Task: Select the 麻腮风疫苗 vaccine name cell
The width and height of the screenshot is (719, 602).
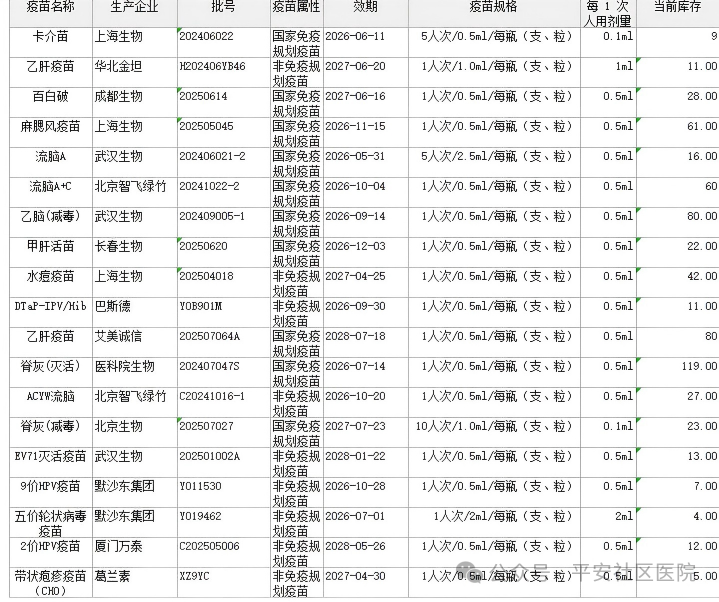Action: [x=50, y=133]
